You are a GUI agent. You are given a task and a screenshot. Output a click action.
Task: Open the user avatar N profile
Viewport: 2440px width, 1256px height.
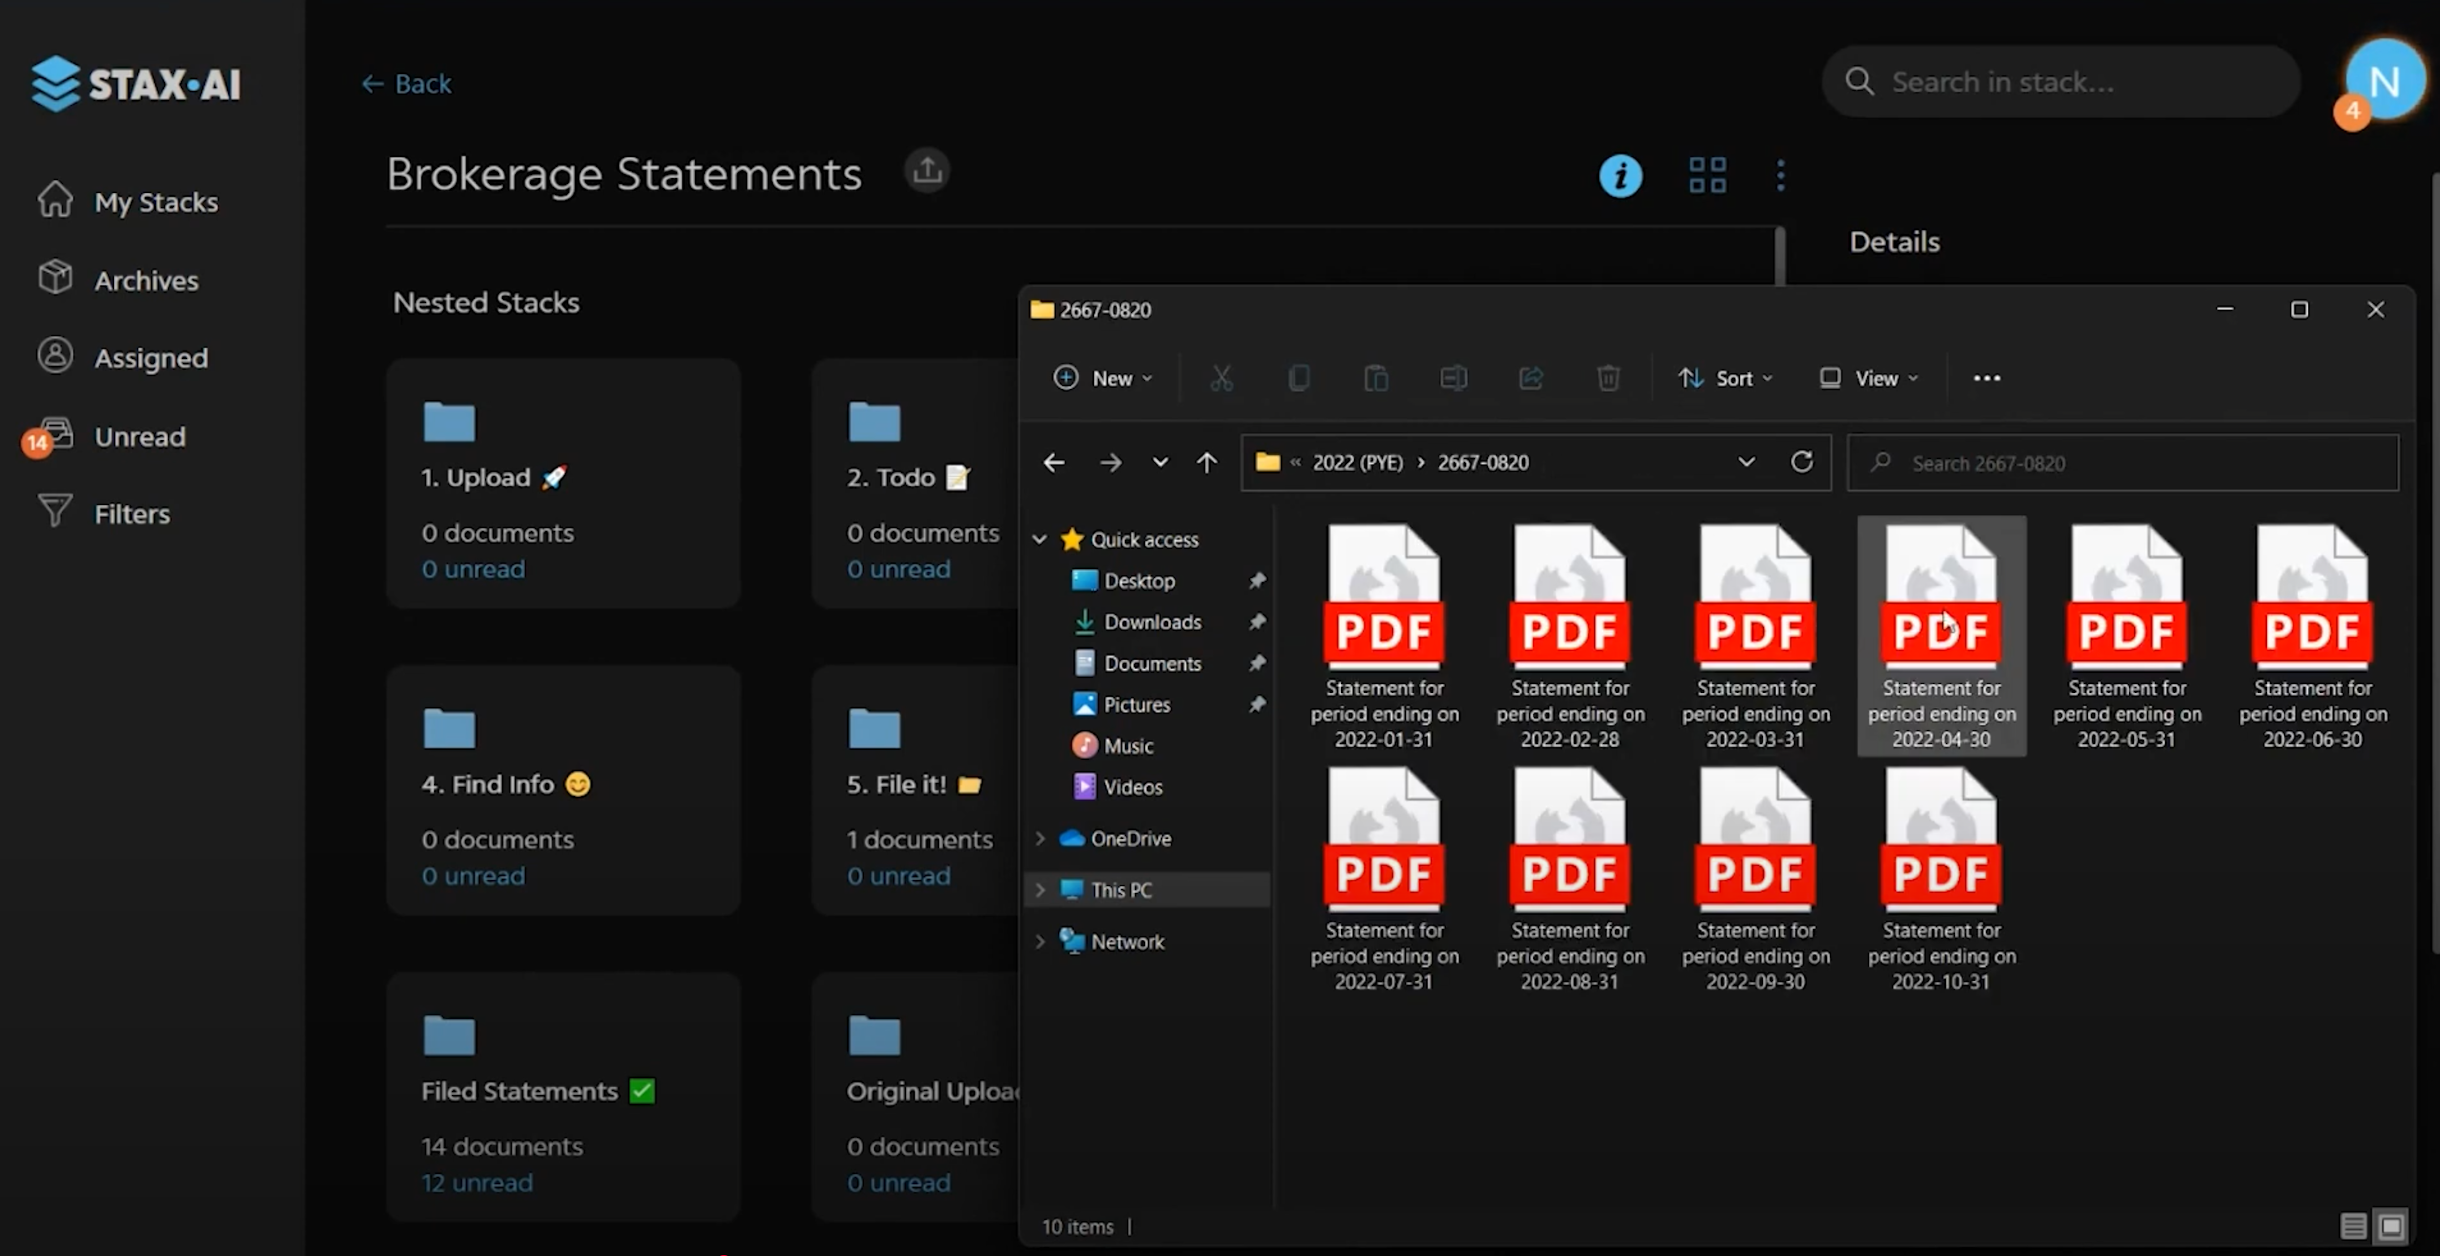coord(2385,82)
